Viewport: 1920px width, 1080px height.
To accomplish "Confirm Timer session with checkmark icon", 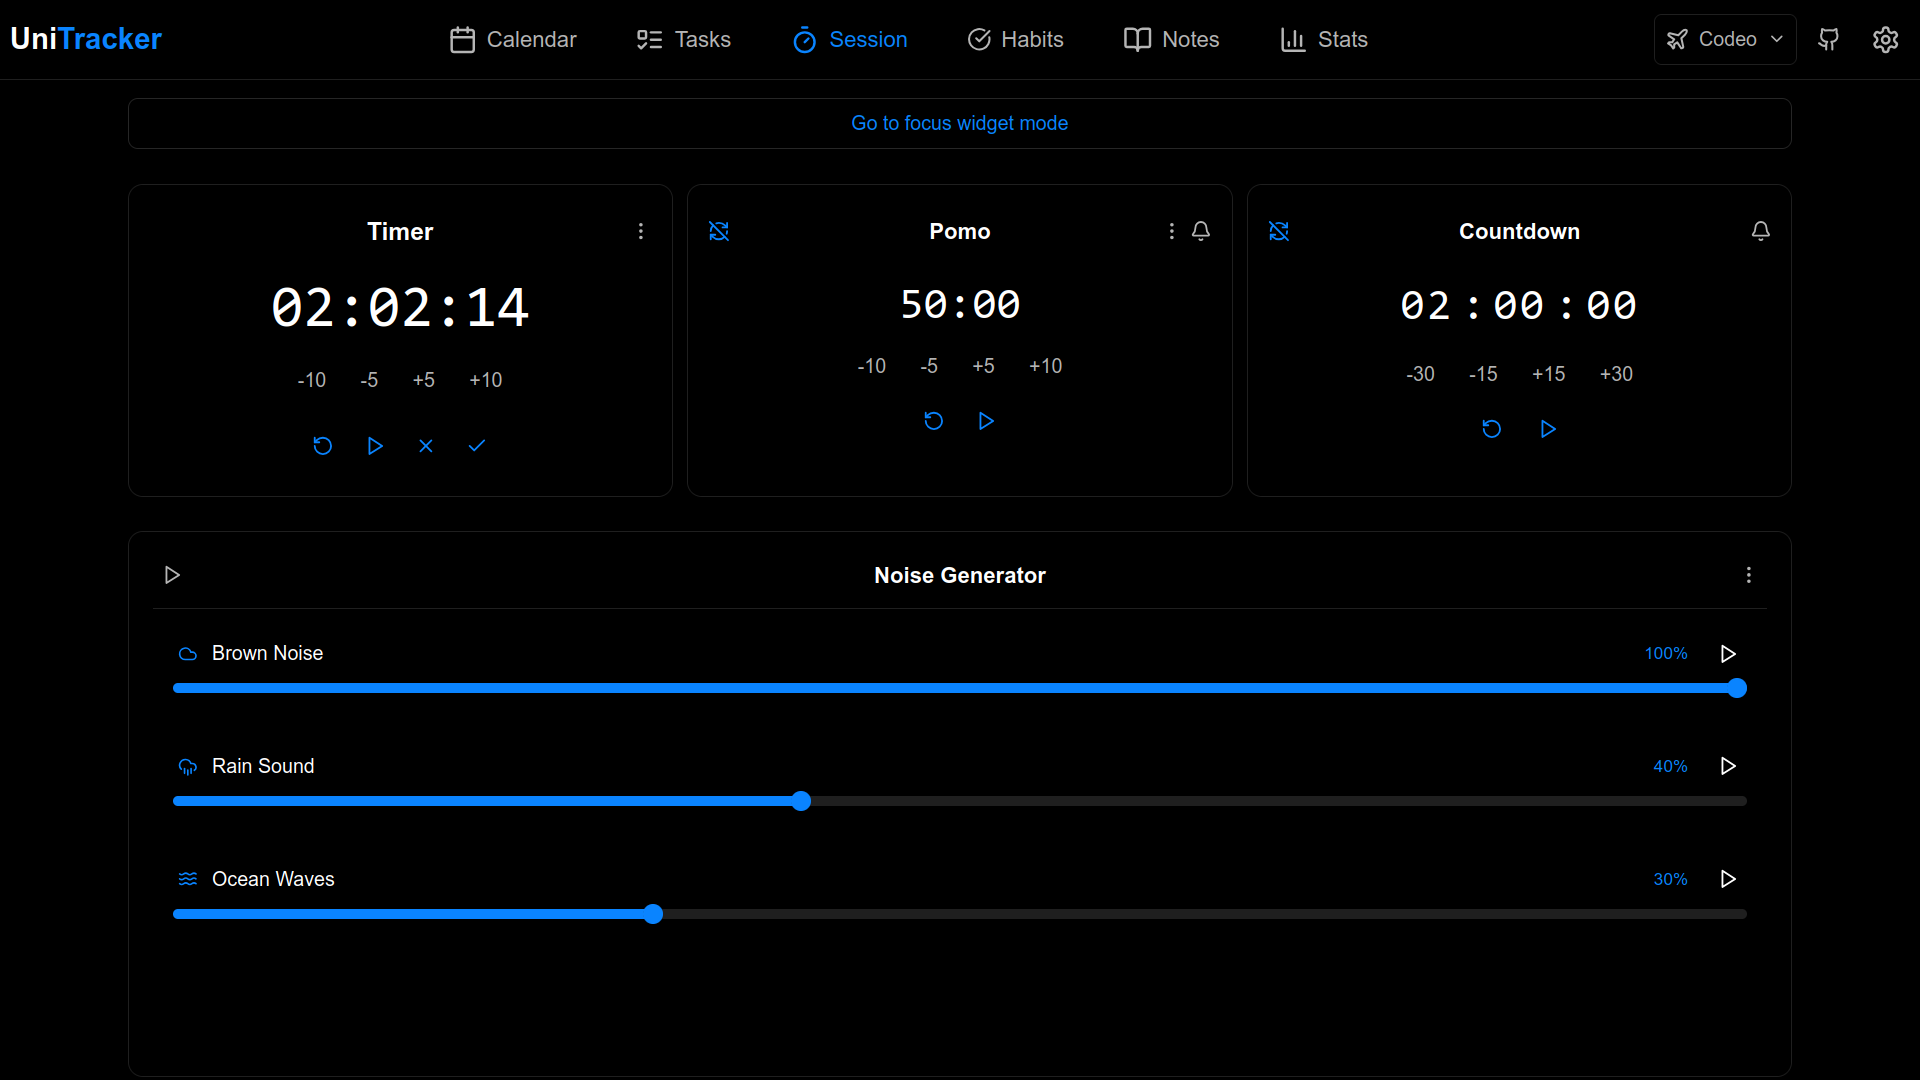I will pos(477,446).
